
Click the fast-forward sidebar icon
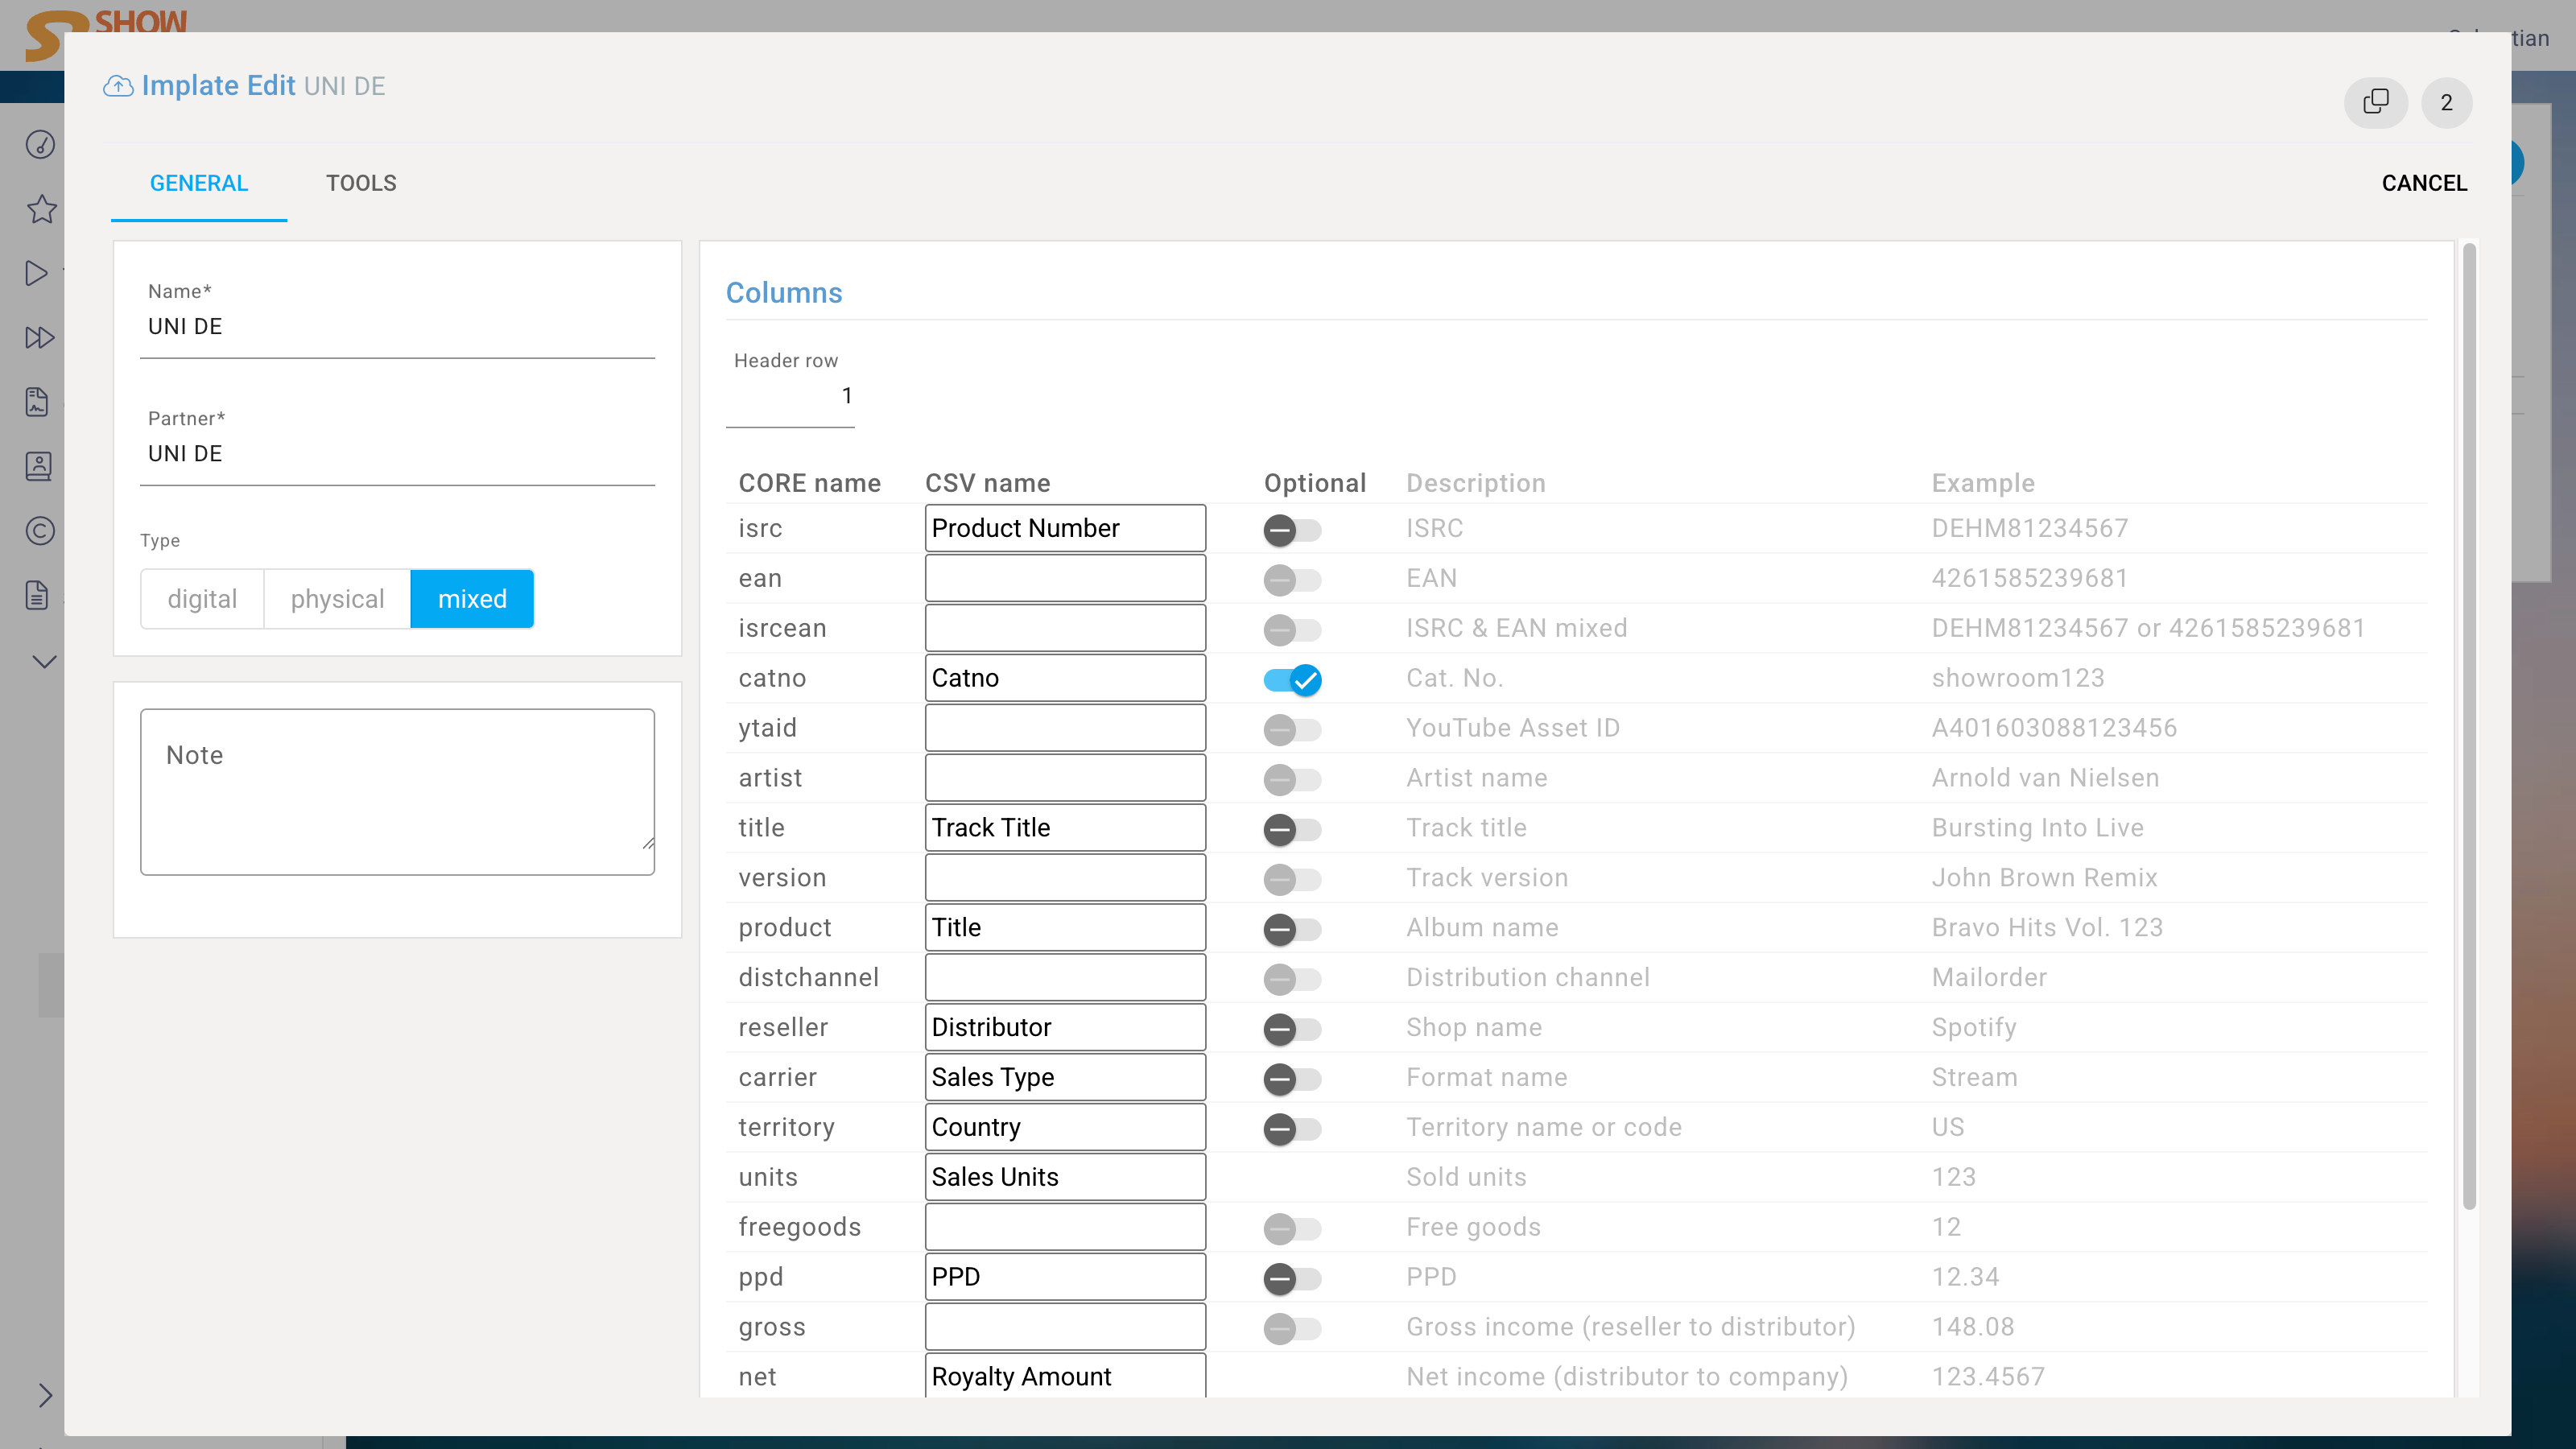coord(39,337)
